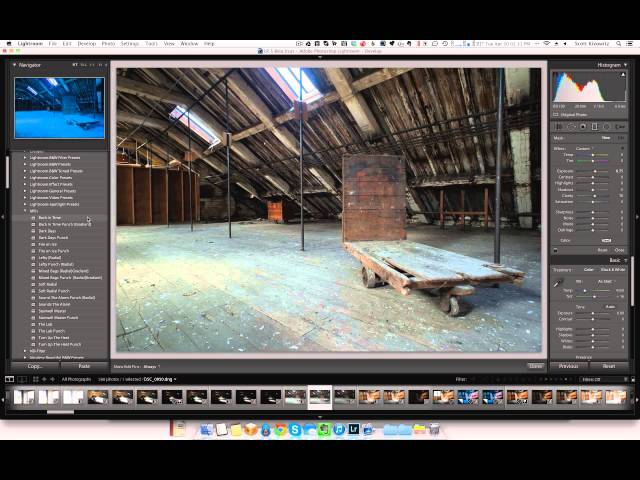Open the View menu
The height and width of the screenshot is (480, 640).
[x=169, y=43]
